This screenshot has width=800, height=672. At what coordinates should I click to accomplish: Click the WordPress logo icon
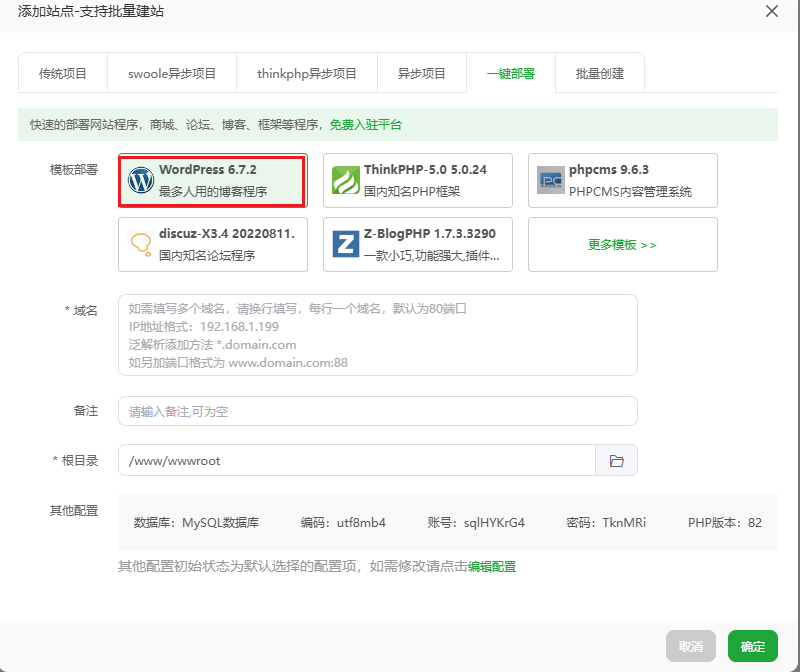pos(141,180)
